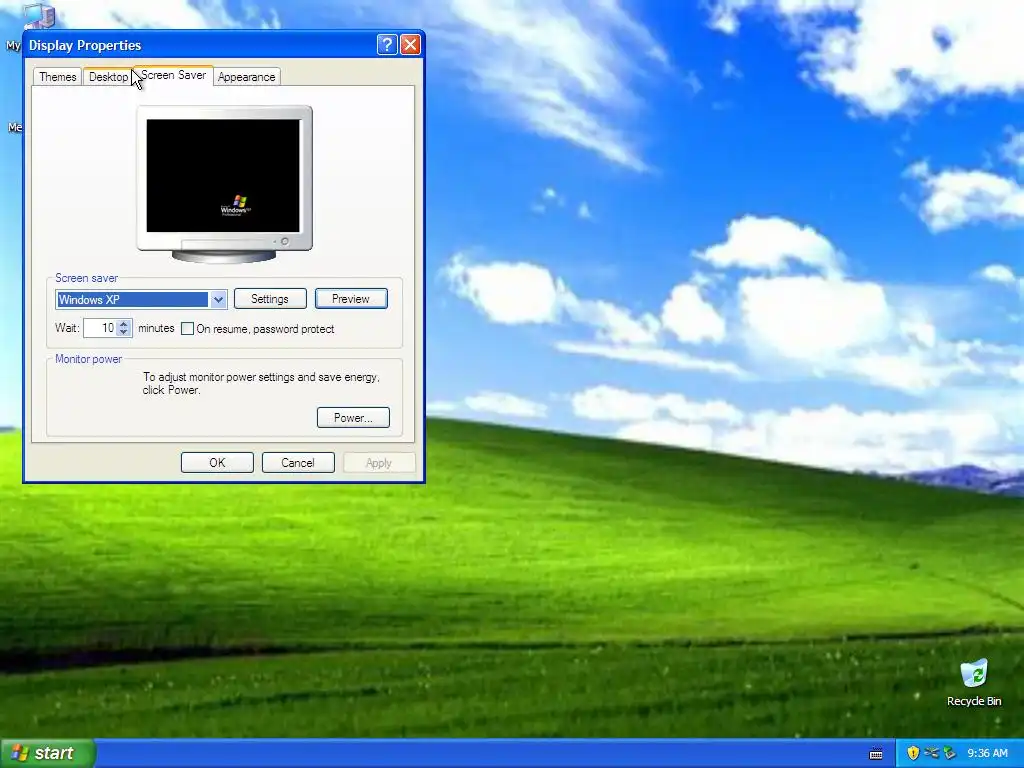Screen dimensions: 1024x768
Task: Preview the selected screen saver
Action: click(x=351, y=298)
